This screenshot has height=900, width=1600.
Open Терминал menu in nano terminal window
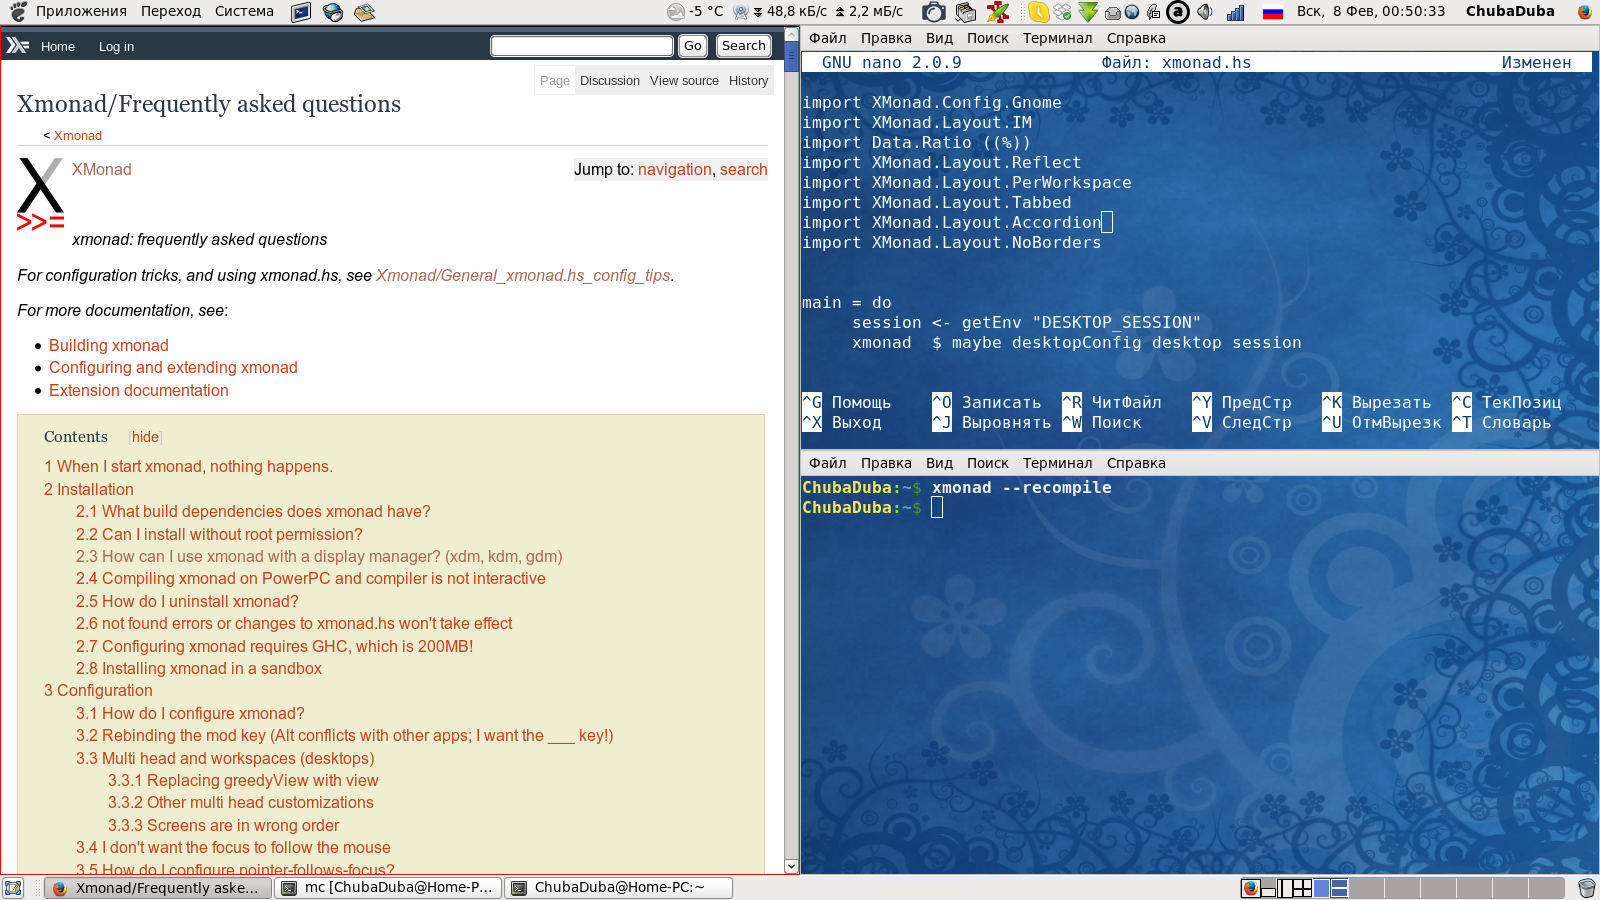pyautogui.click(x=1057, y=38)
